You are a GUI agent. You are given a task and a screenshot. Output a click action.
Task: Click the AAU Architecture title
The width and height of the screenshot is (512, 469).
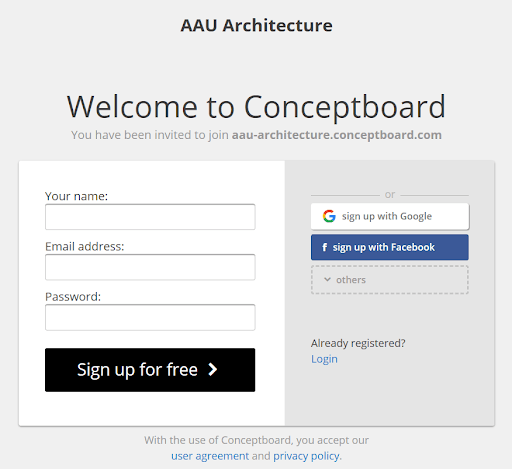pyautogui.click(x=256, y=25)
